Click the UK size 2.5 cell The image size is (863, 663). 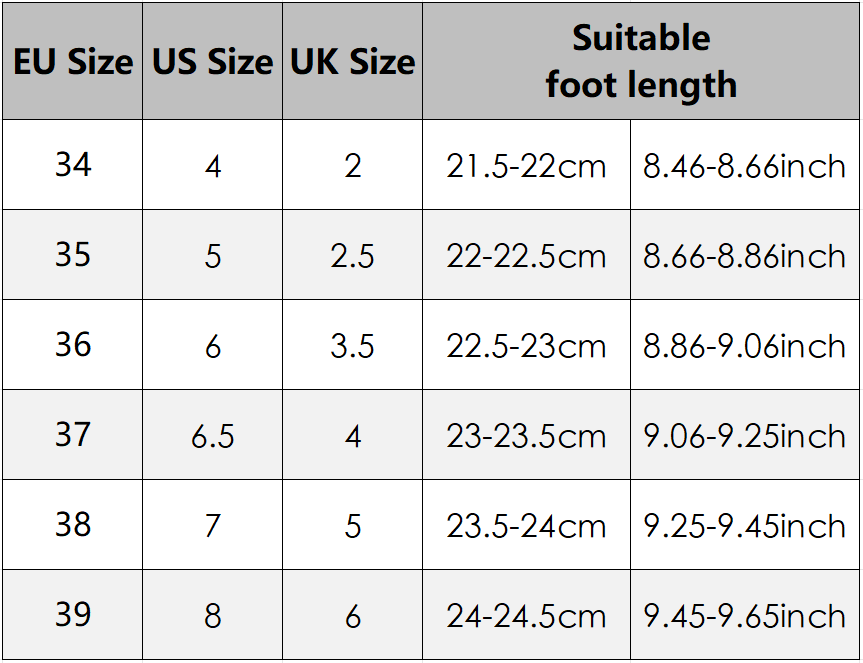[352, 256]
